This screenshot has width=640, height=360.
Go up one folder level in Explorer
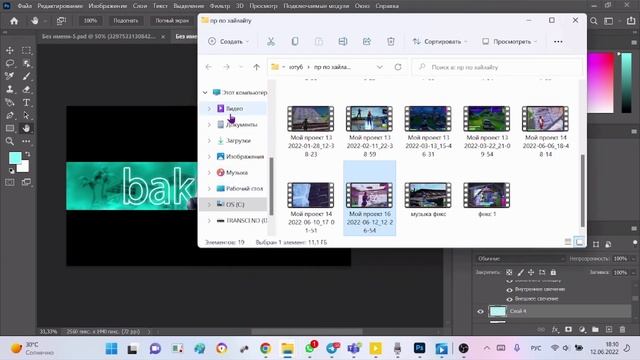coord(256,67)
